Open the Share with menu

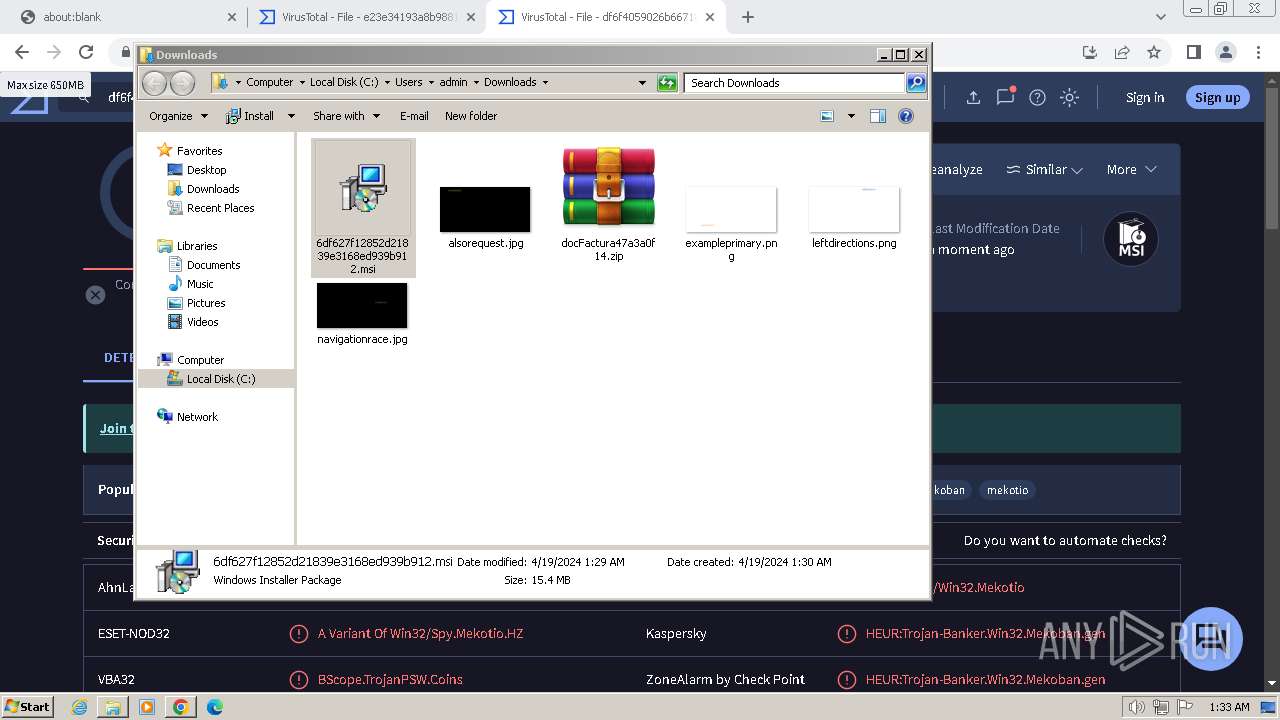pyautogui.click(x=346, y=116)
